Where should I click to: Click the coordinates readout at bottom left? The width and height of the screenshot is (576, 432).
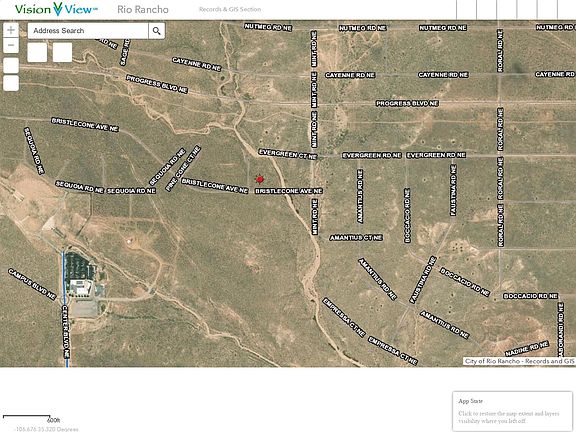[47, 429]
